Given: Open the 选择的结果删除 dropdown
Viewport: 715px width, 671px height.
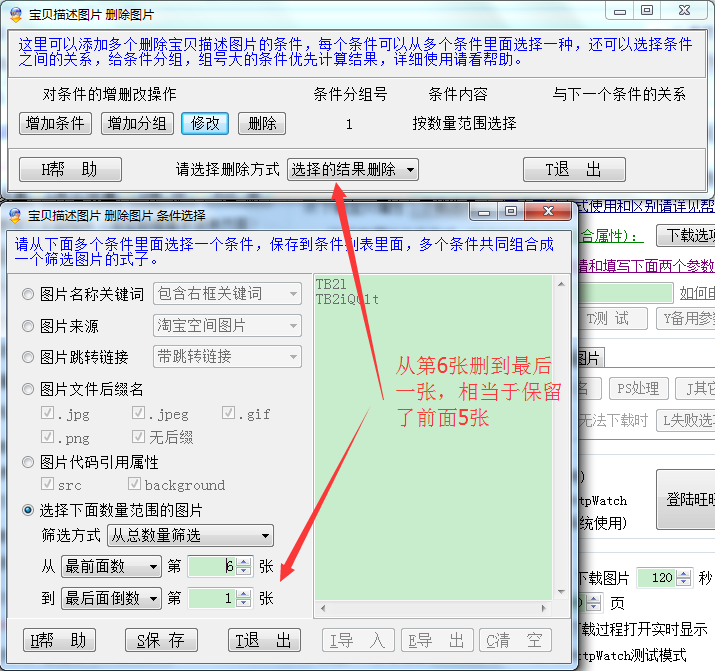Looking at the screenshot, I should coord(352,169).
